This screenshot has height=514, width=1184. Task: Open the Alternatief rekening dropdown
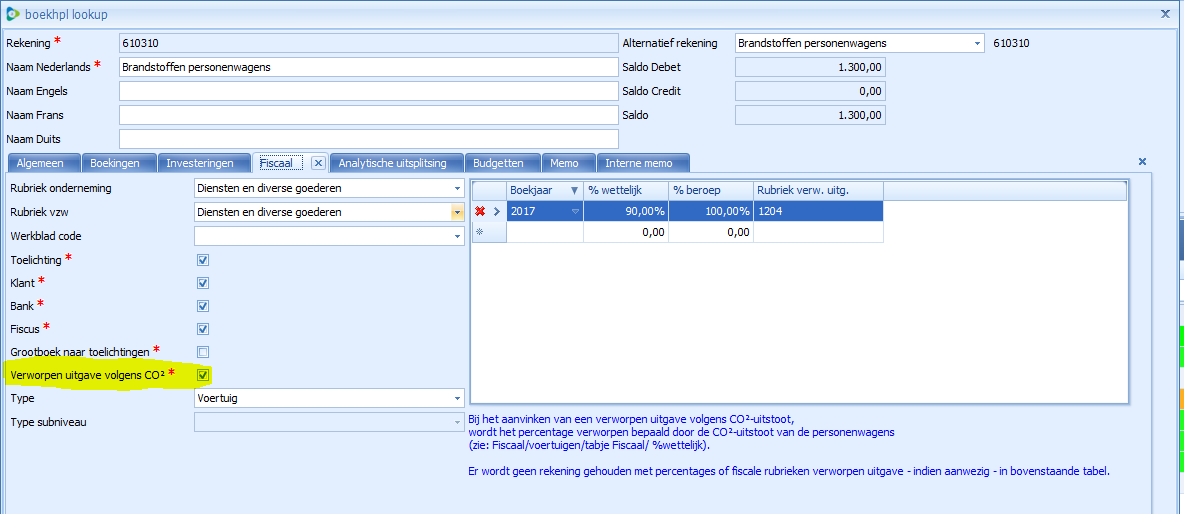pyautogui.click(x=977, y=43)
